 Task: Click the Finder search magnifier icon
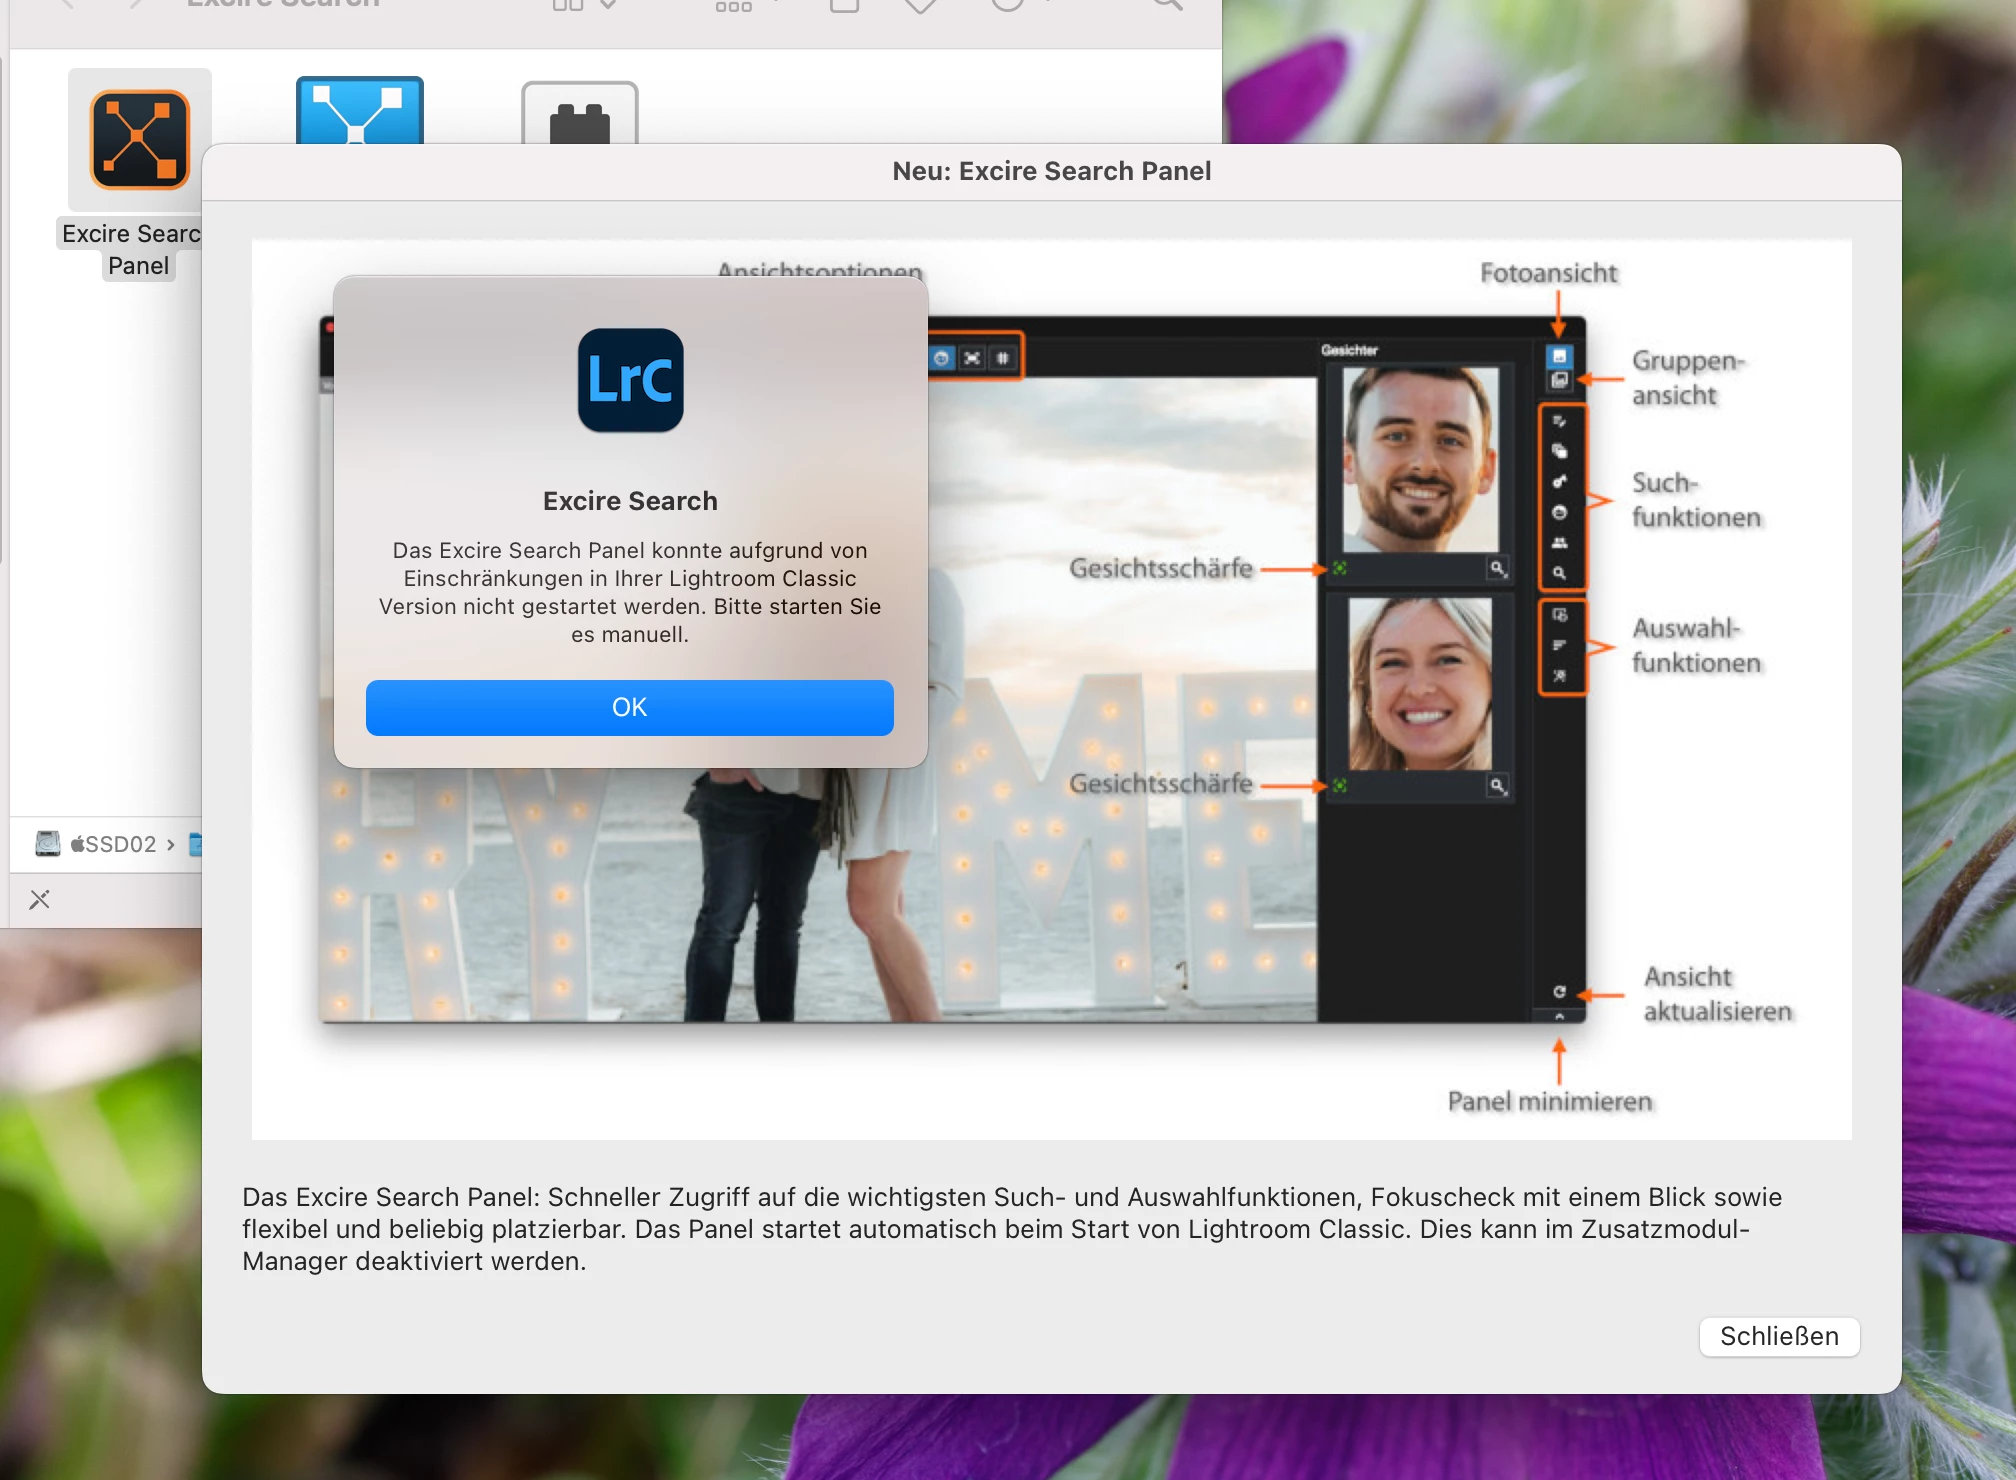[x=1167, y=5]
